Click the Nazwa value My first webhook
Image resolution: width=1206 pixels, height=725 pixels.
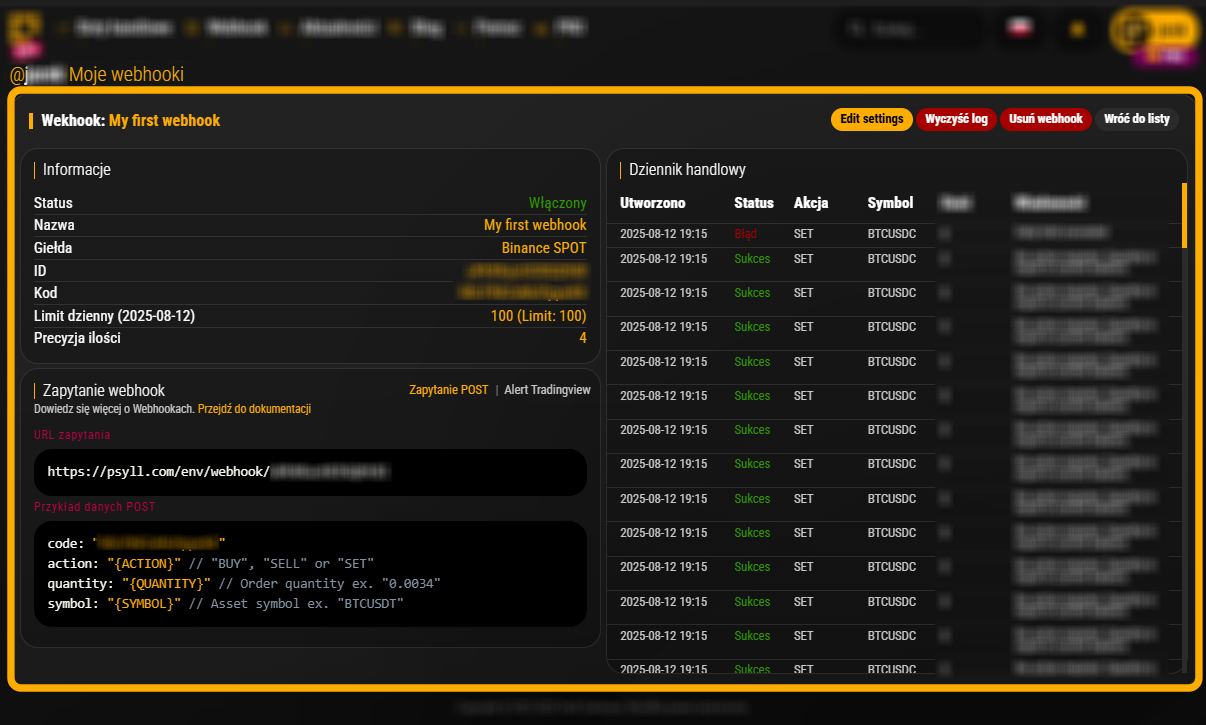point(535,225)
